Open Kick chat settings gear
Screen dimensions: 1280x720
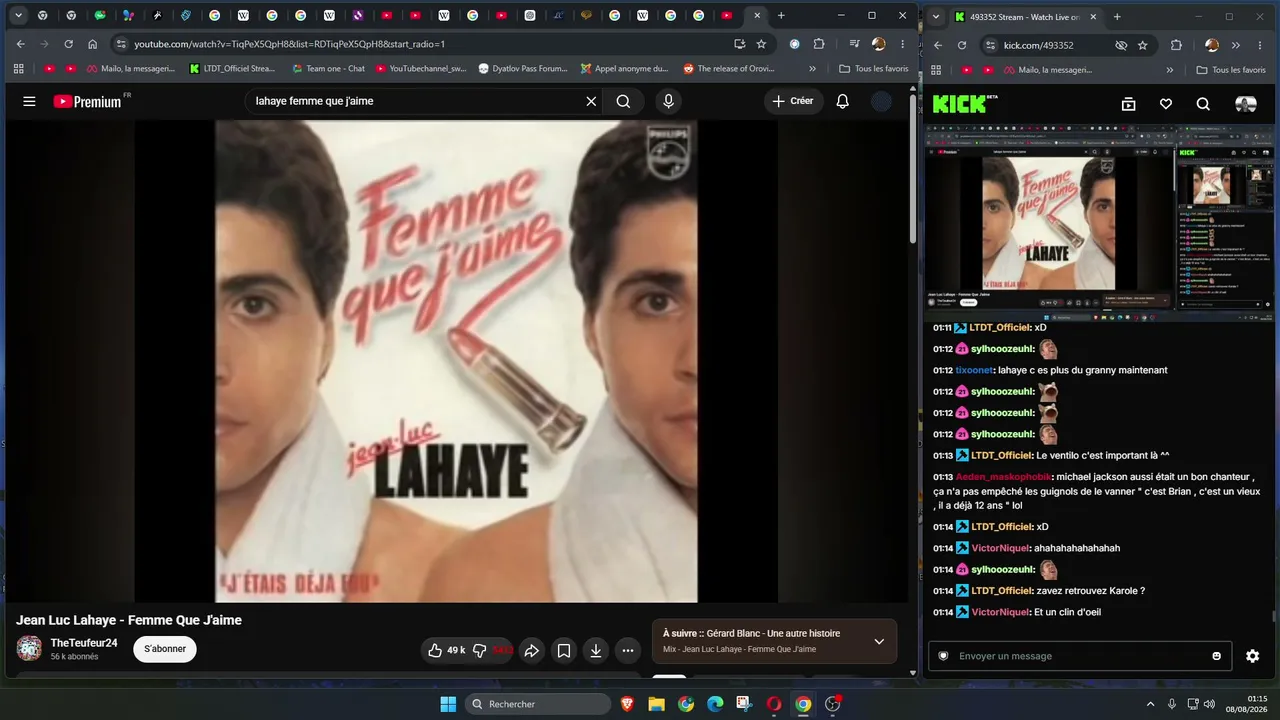tap(1253, 656)
